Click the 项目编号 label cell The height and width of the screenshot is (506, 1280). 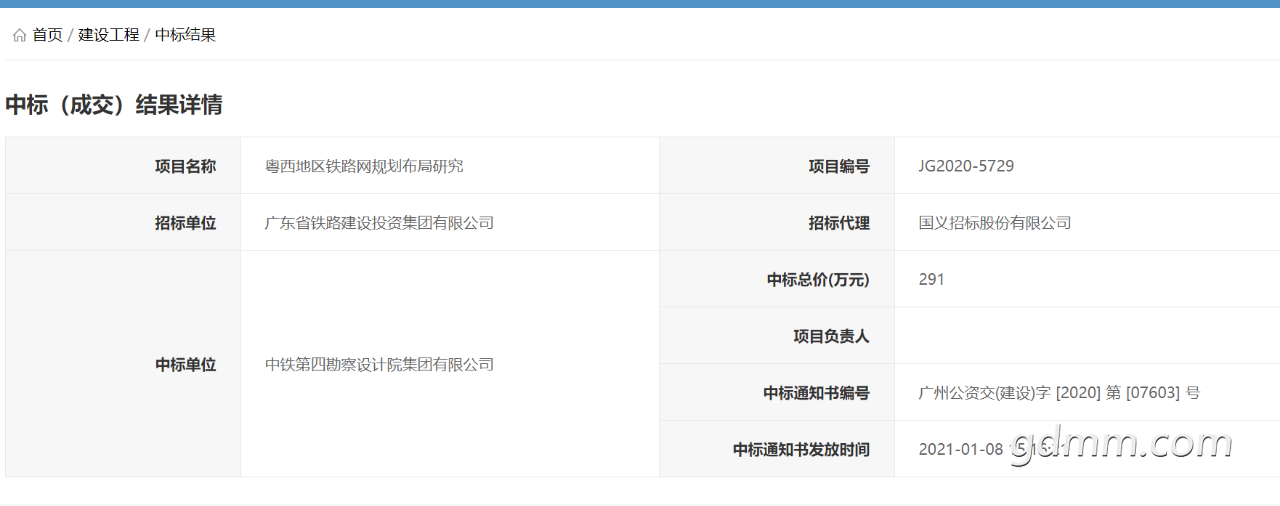click(x=838, y=166)
